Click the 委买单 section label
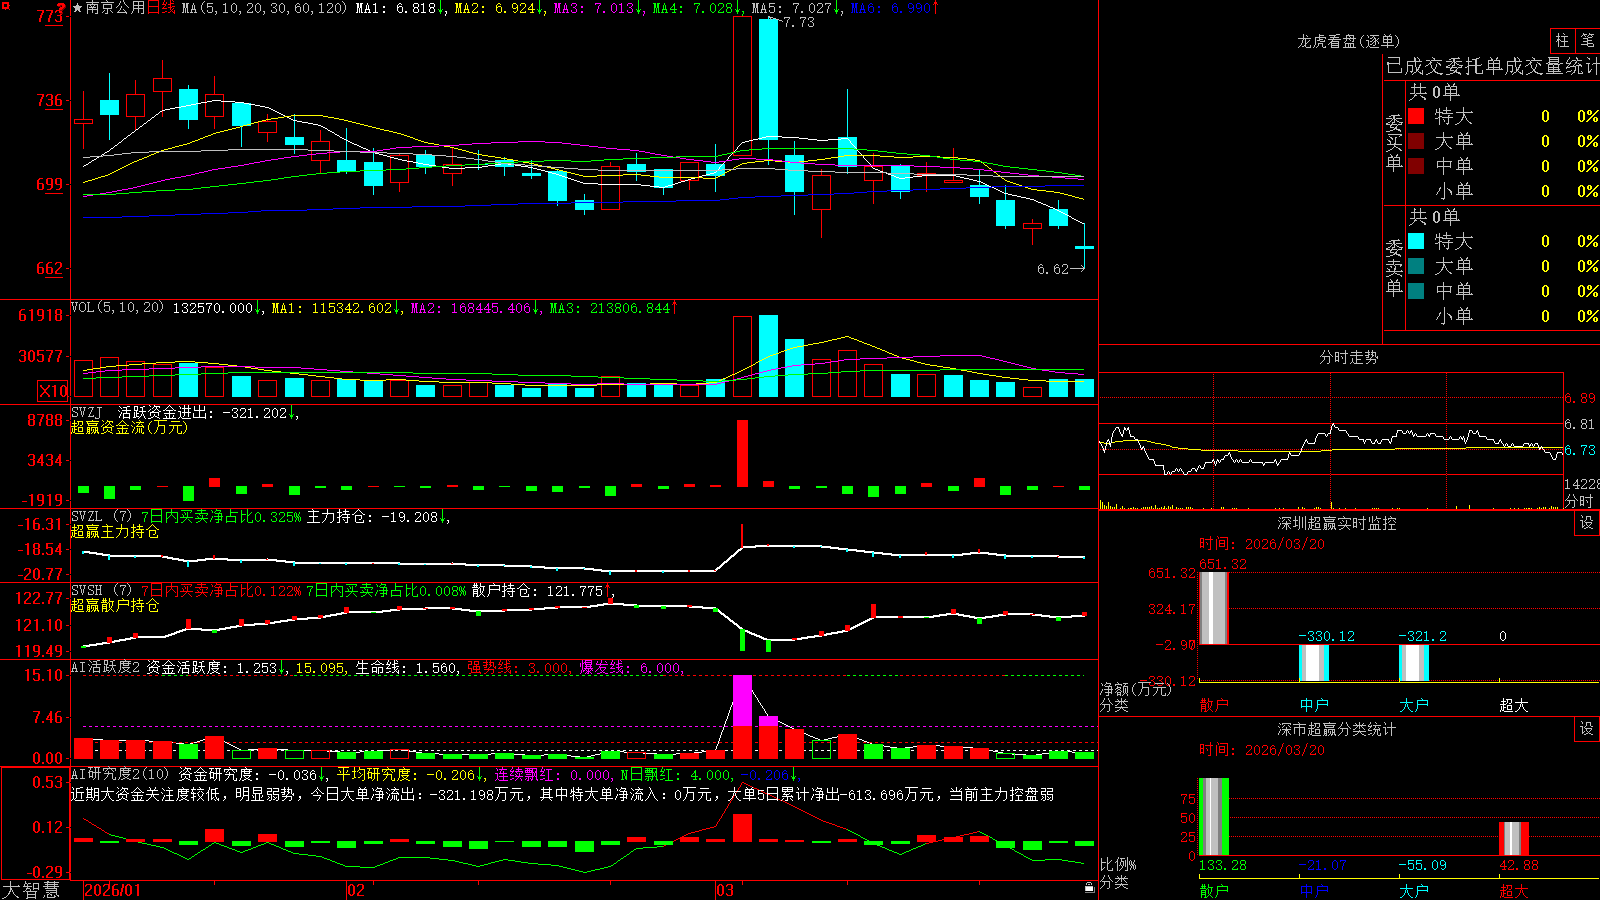Viewport: 1600px width, 900px height. [1394, 142]
